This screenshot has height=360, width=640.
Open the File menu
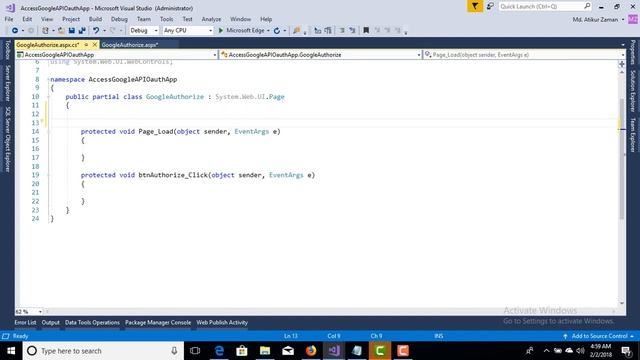tap(9, 19)
